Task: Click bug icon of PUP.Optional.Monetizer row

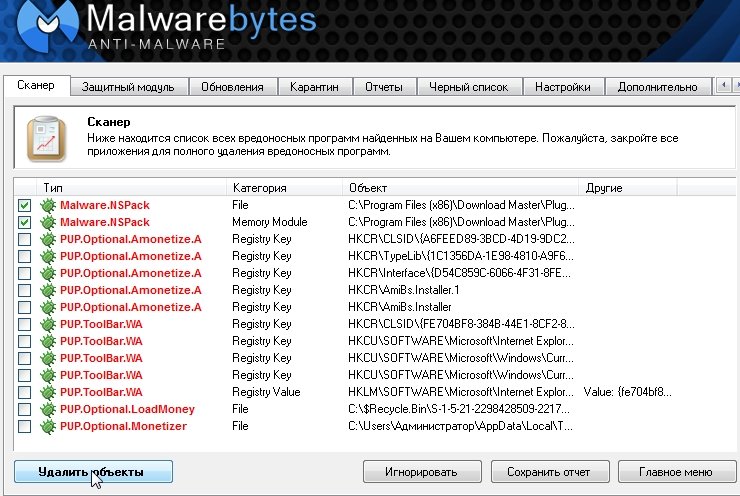Action: click(48, 426)
